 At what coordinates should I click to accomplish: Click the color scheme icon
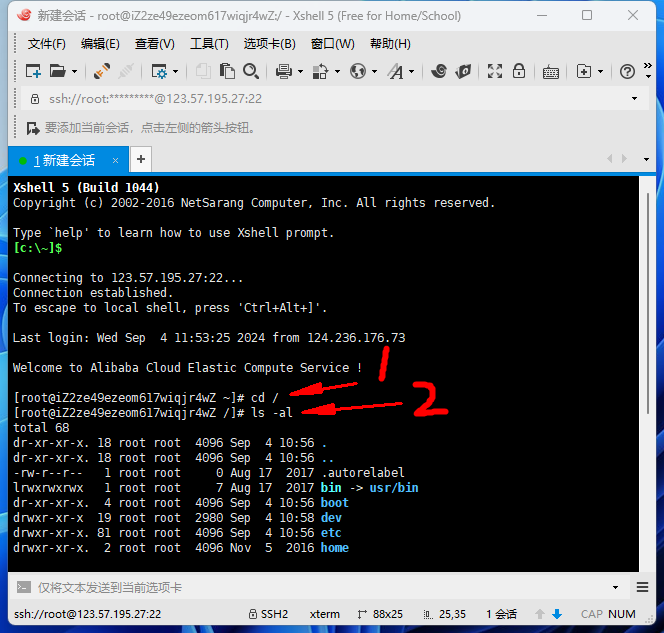(320, 71)
